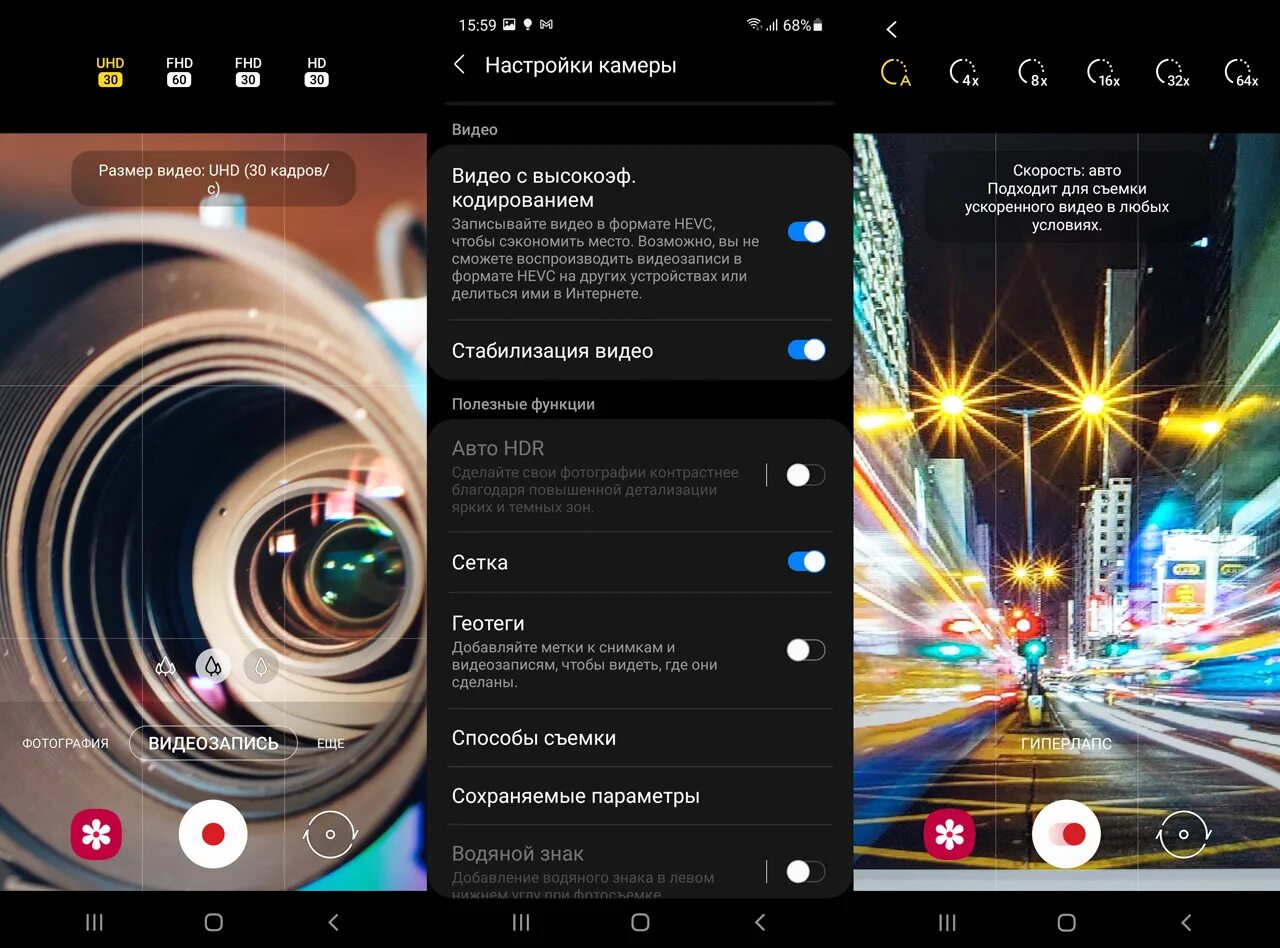1280x948 pixels.
Task: Select 64x hyperlapse speed
Action: [x=1241, y=73]
